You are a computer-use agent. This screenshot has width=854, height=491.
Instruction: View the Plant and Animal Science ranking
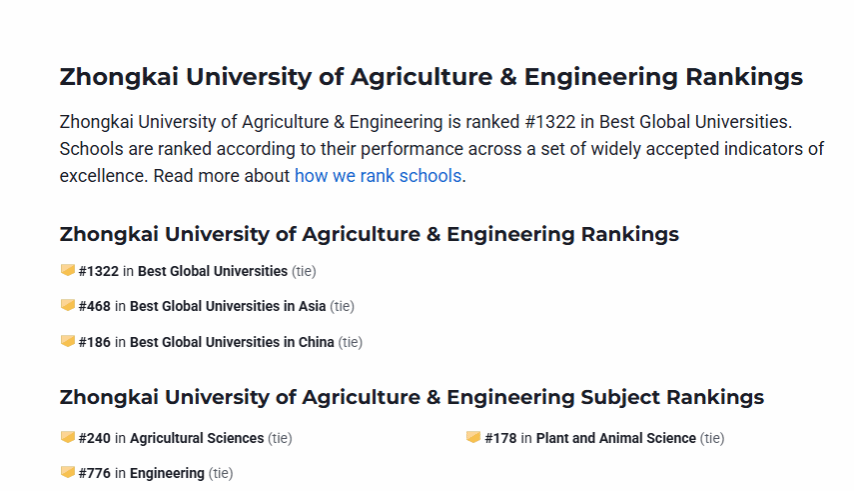coord(615,438)
